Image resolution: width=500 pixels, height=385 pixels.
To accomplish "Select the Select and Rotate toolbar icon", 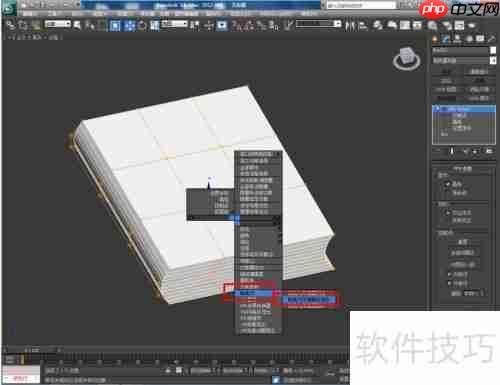I will click(x=142, y=25).
